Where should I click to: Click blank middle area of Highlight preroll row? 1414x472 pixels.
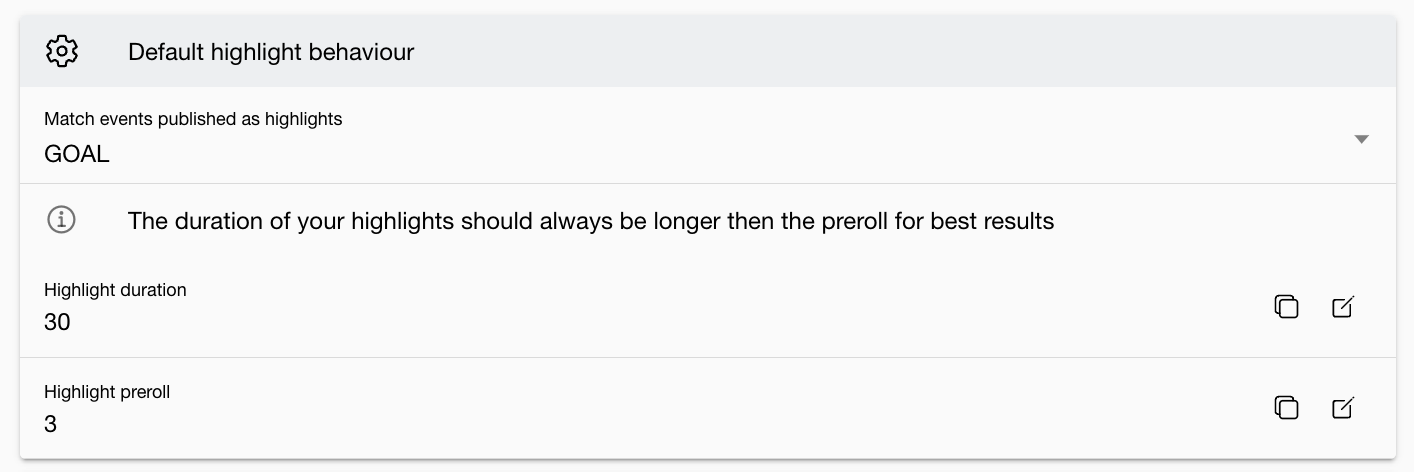tap(700, 408)
